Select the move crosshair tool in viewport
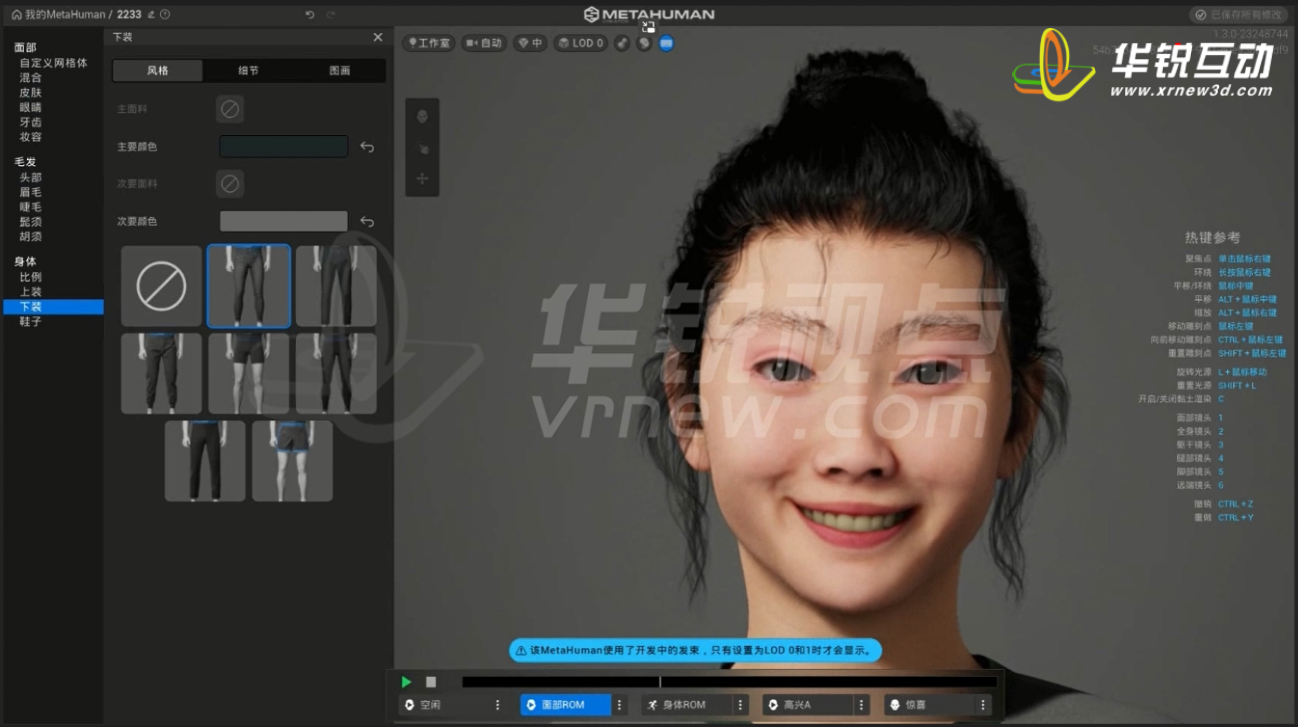1298x727 pixels. coord(422,179)
